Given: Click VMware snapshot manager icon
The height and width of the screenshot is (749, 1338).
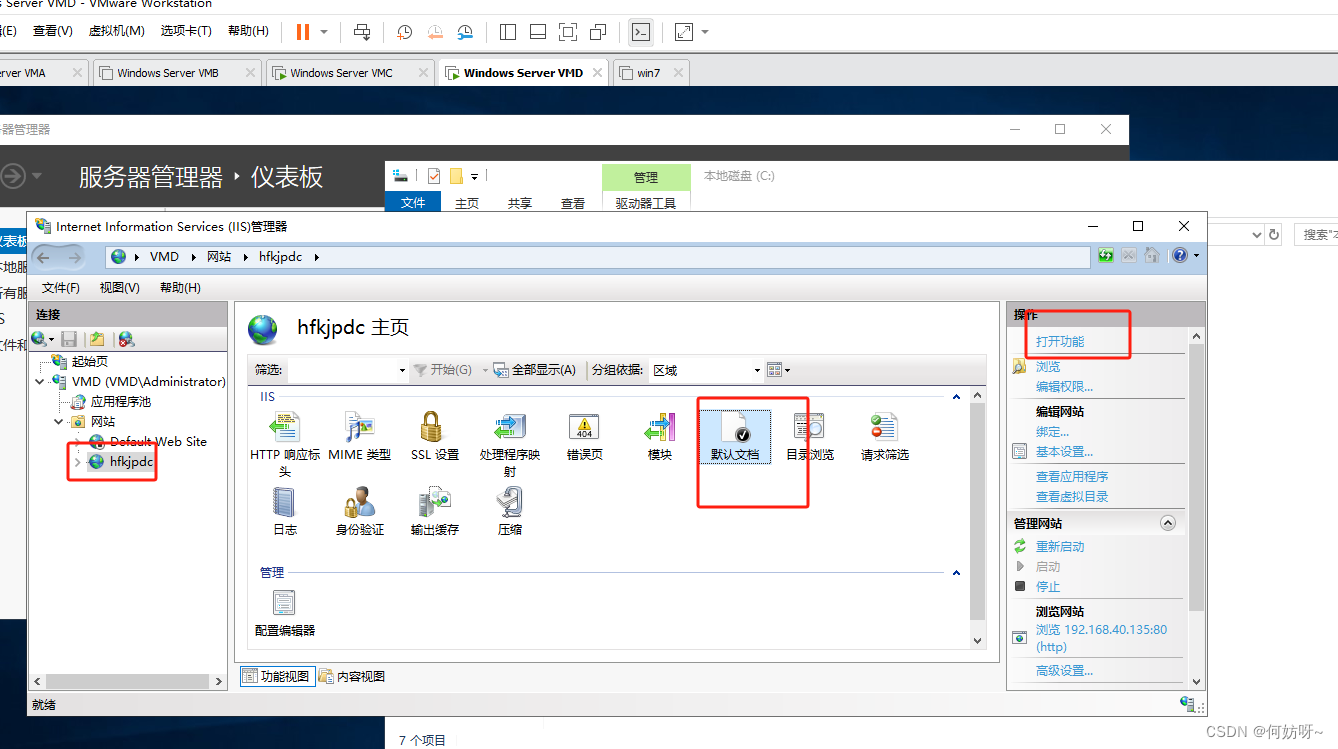Looking at the screenshot, I should [465, 32].
